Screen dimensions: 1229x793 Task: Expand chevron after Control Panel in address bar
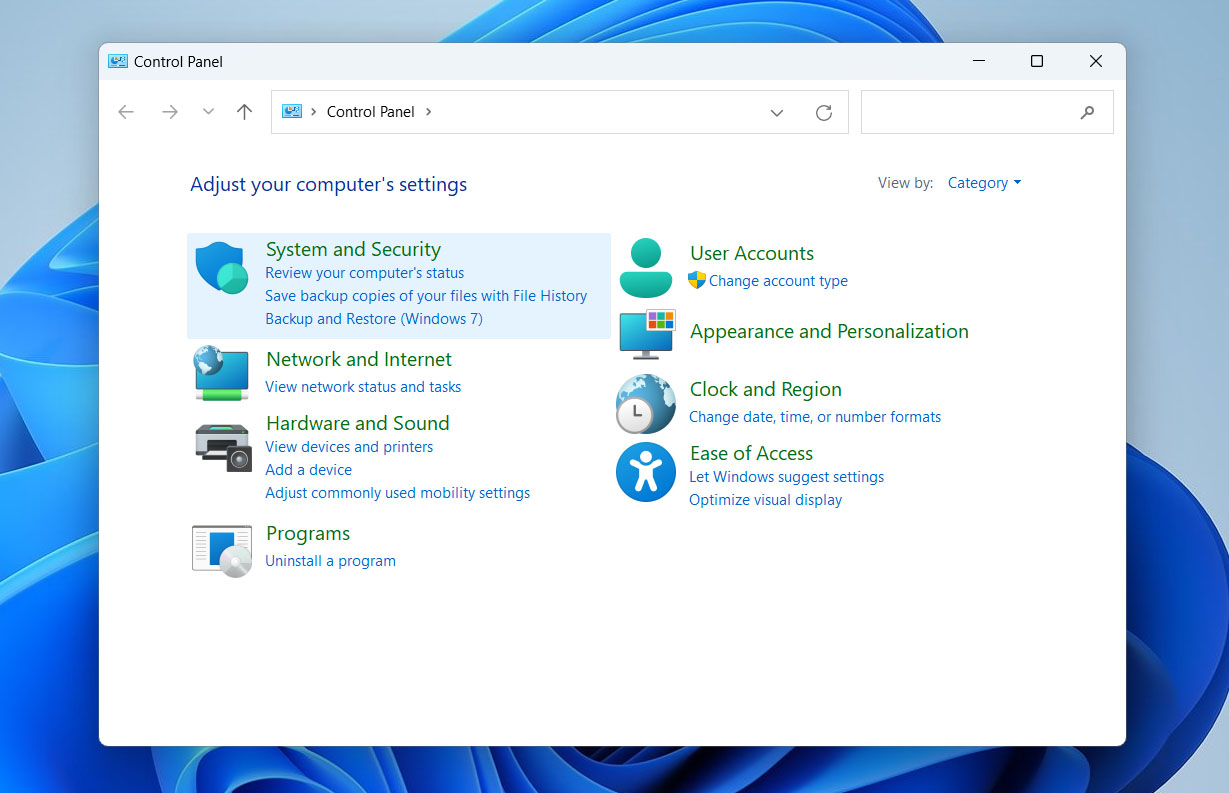click(x=429, y=112)
